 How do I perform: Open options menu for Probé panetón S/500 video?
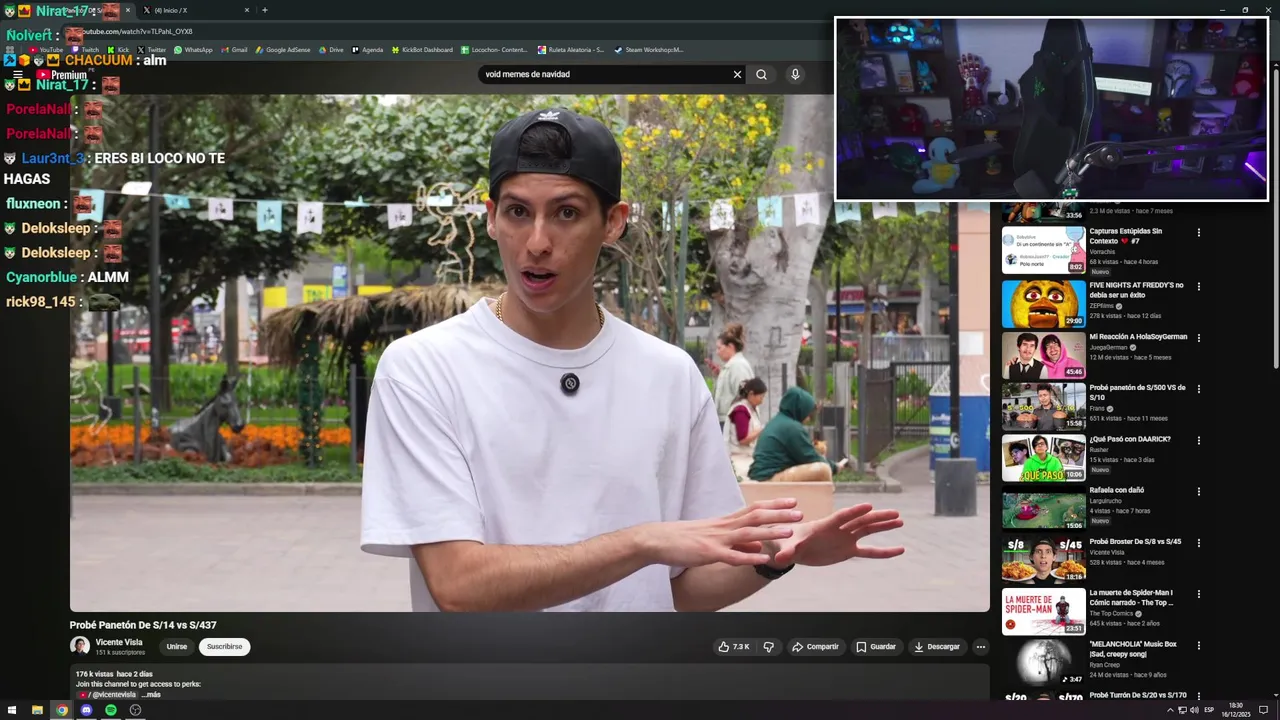[1198, 389]
